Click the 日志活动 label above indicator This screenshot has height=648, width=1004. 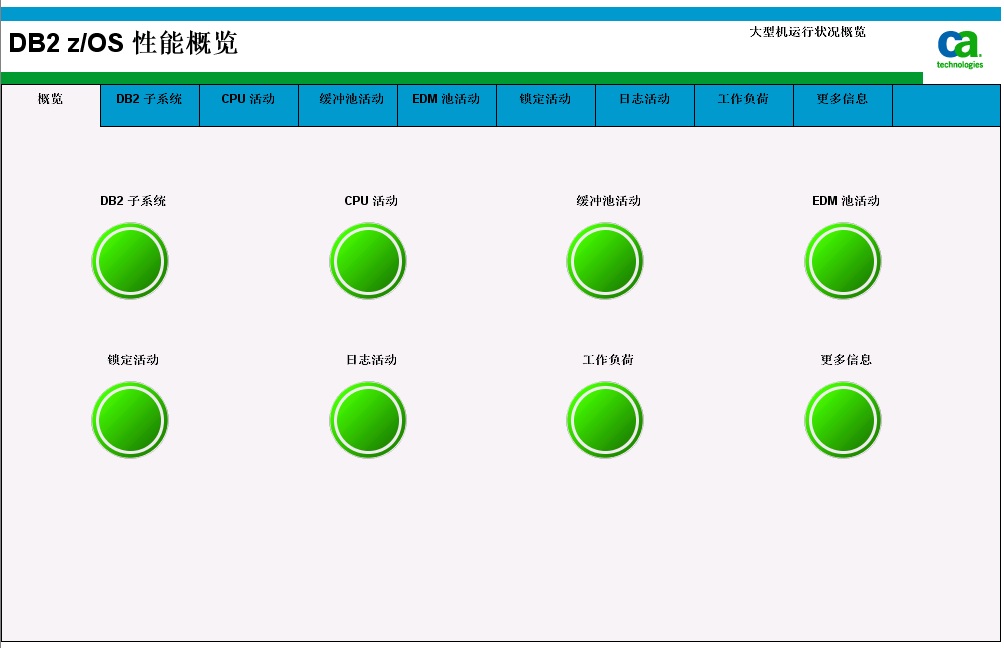point(371,359)
